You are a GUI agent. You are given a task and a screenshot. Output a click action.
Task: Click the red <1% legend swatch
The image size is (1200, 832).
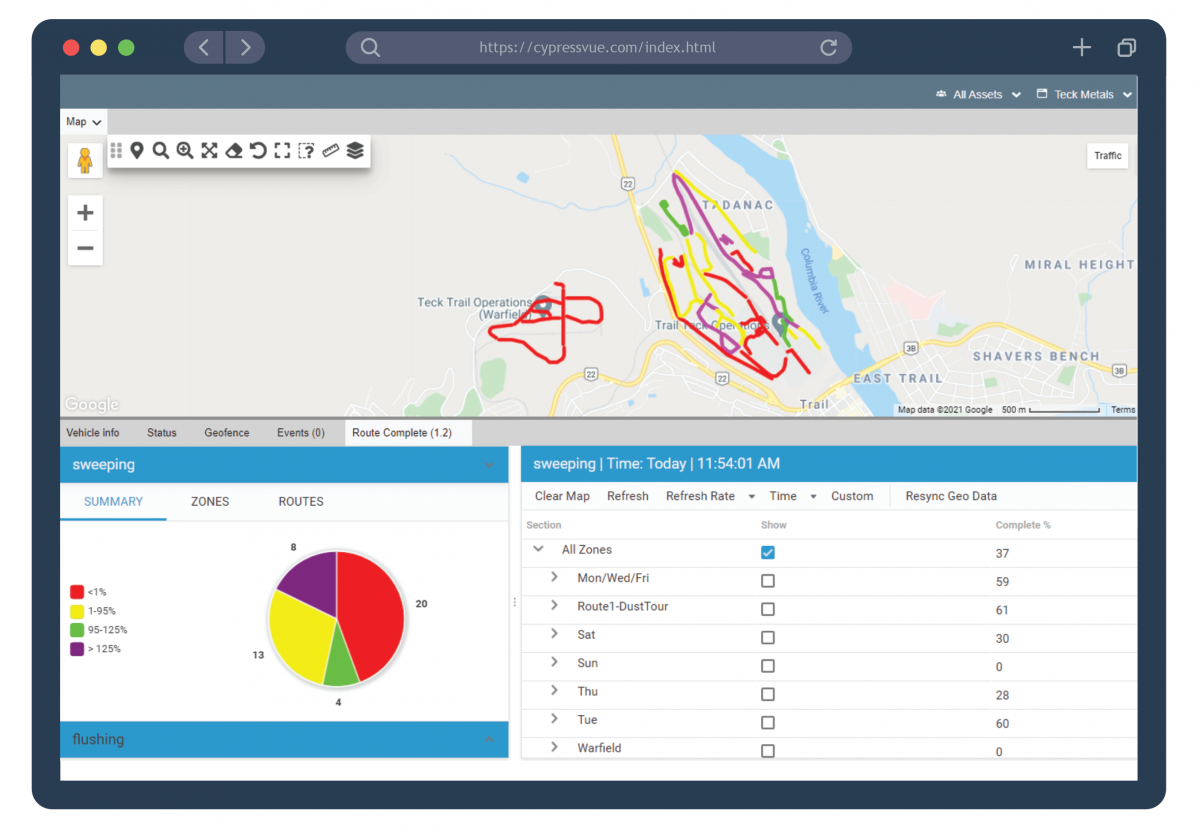(x=78, y=592)
